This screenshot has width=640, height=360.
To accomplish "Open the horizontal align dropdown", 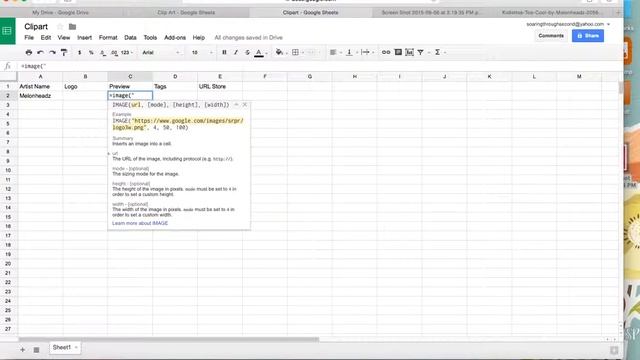I will pyautogui.click(x=335, y=52).
